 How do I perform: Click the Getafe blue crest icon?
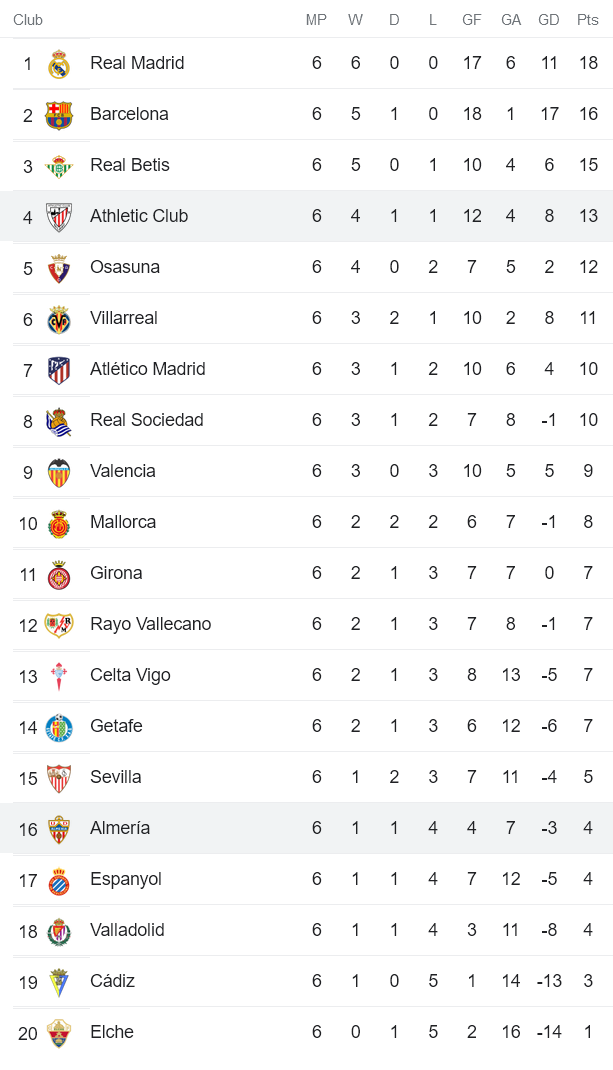pos(59,727)
